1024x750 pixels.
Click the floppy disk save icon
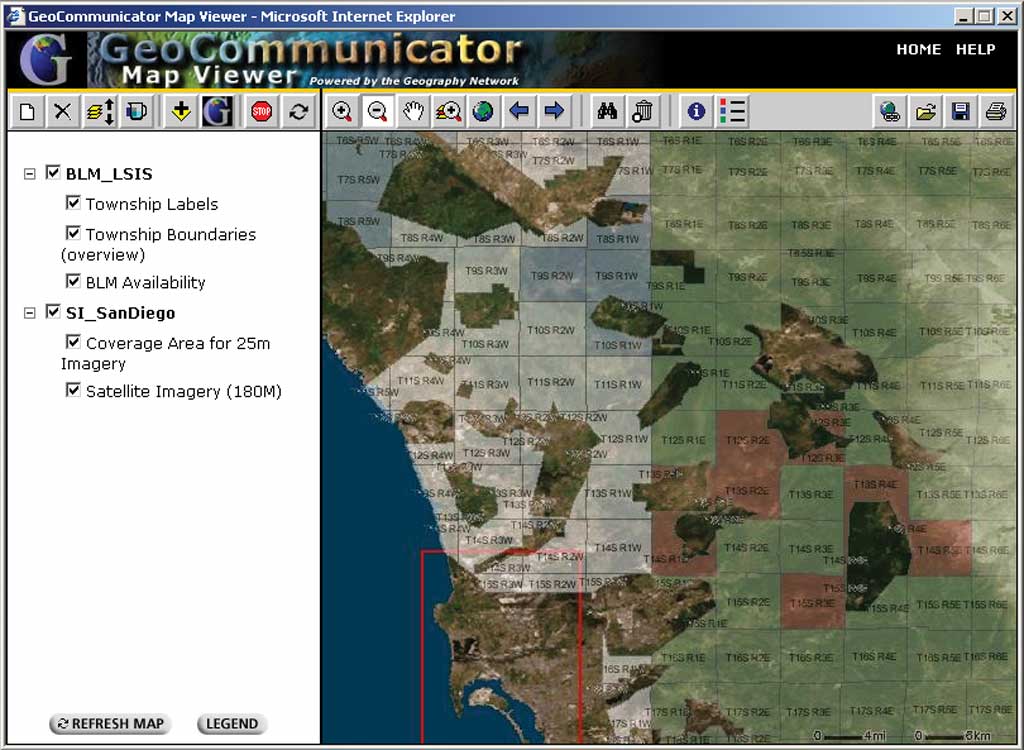(x=960, y=112)
